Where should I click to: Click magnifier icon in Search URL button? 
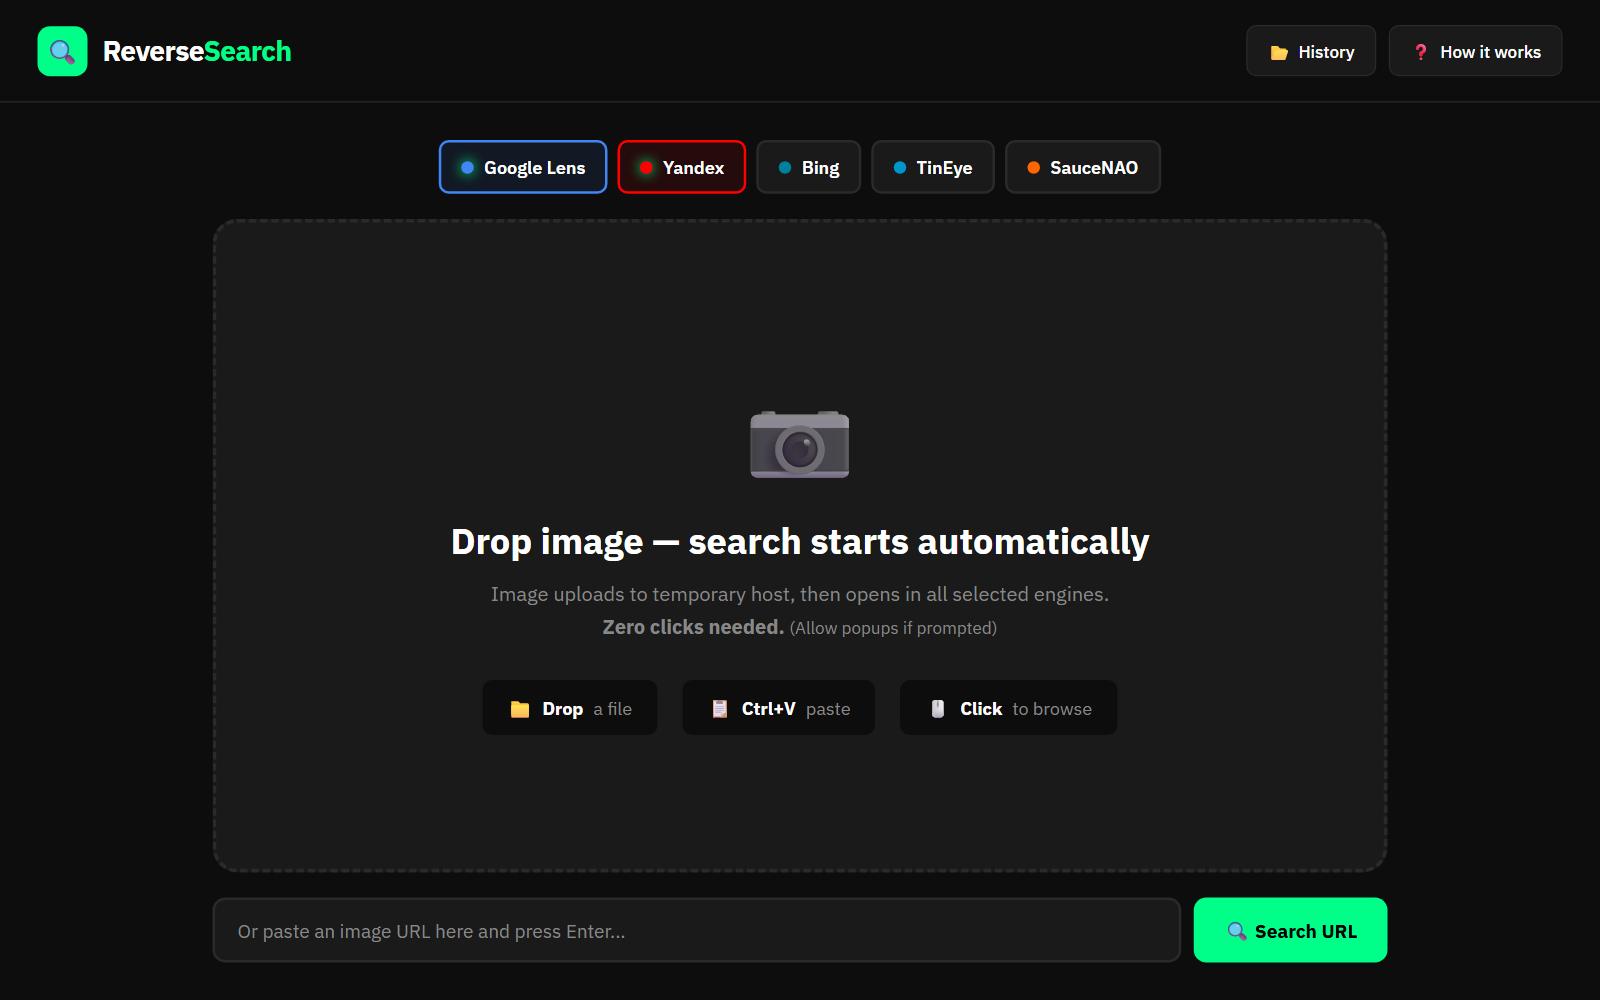point(1237,931)
